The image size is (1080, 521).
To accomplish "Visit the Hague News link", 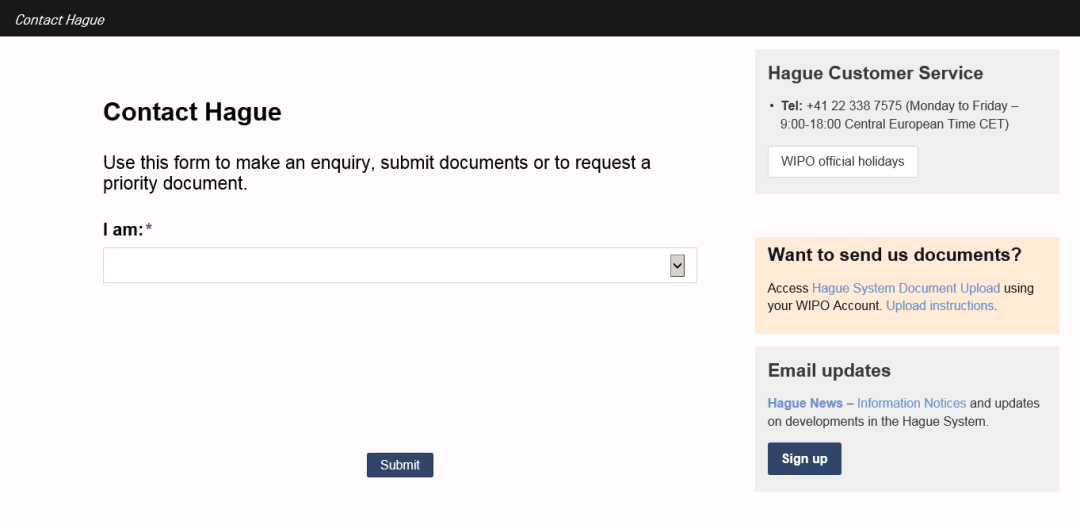I will click(x=804, y=403).
